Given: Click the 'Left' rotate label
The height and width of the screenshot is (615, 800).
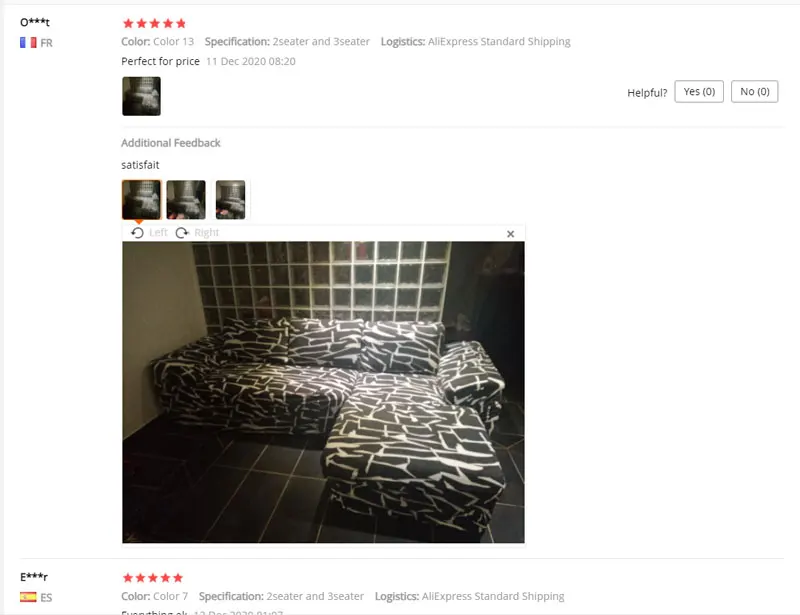Looking at the screenshot, I should pos(158,233).
